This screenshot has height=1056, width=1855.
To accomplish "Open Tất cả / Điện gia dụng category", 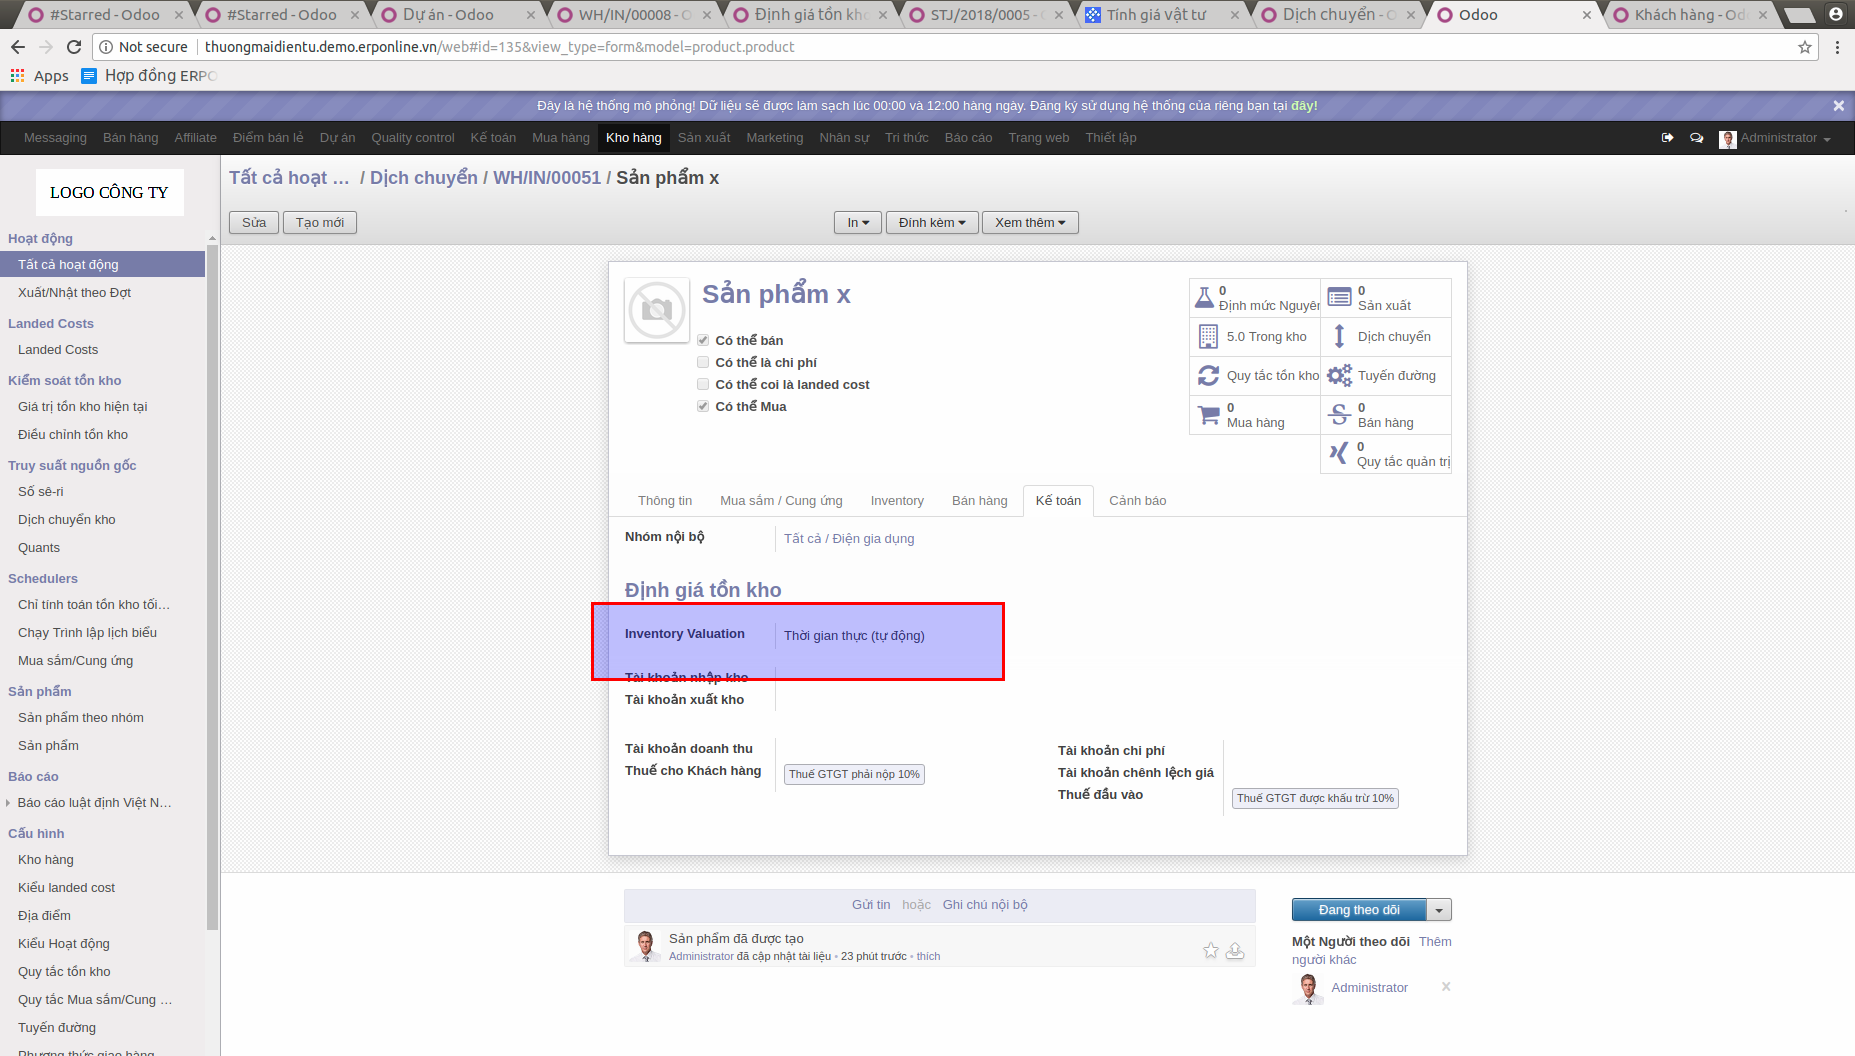I will [849, 539].
